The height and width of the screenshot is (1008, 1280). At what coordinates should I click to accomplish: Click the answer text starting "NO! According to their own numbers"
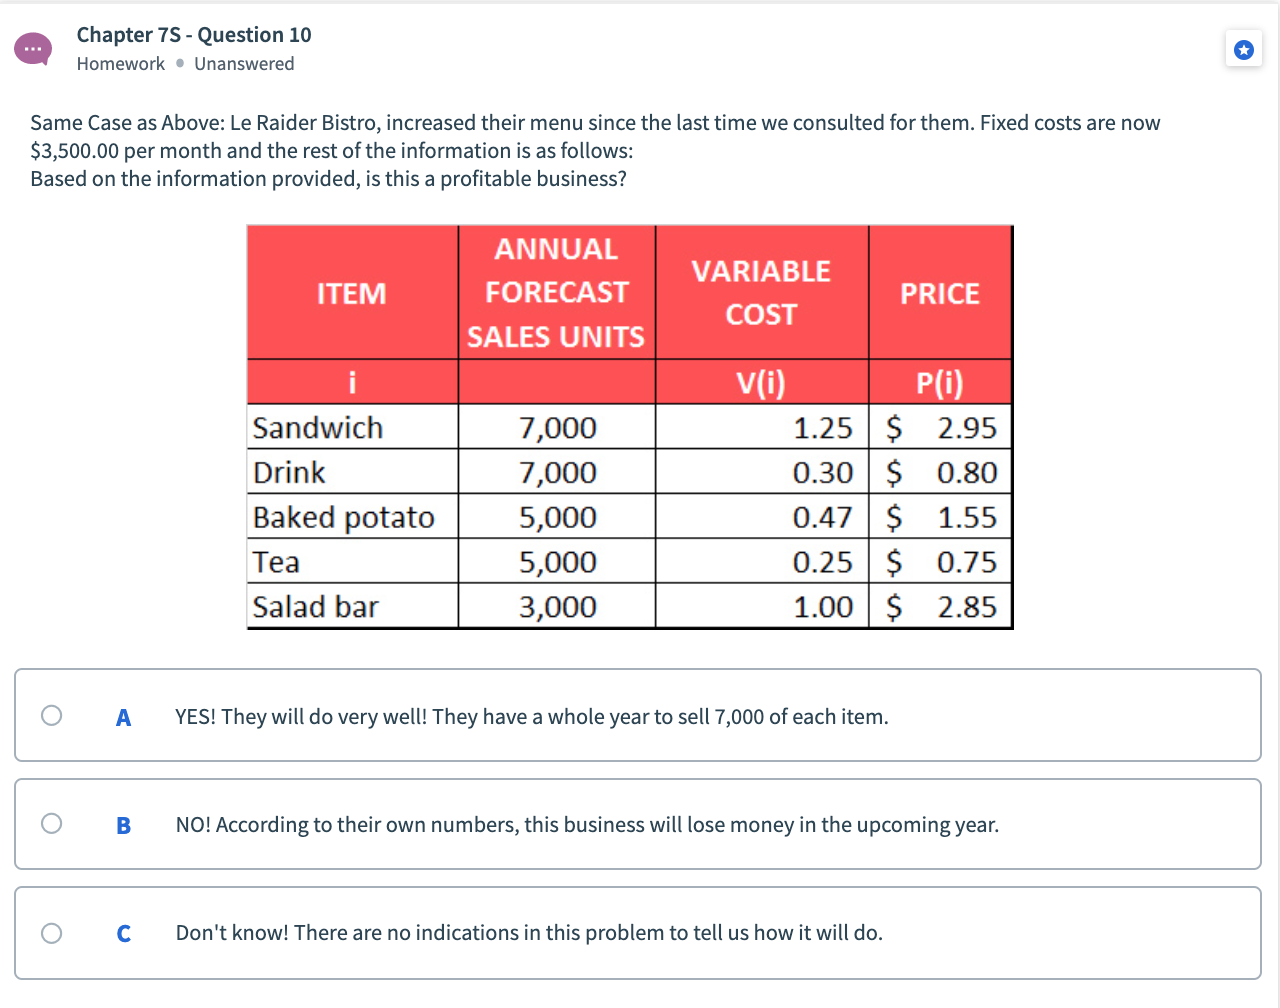(x=587, y=825)
